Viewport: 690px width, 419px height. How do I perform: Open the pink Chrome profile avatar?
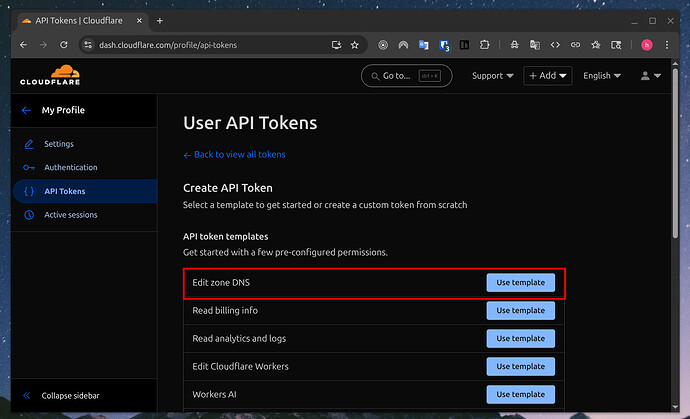646,45
